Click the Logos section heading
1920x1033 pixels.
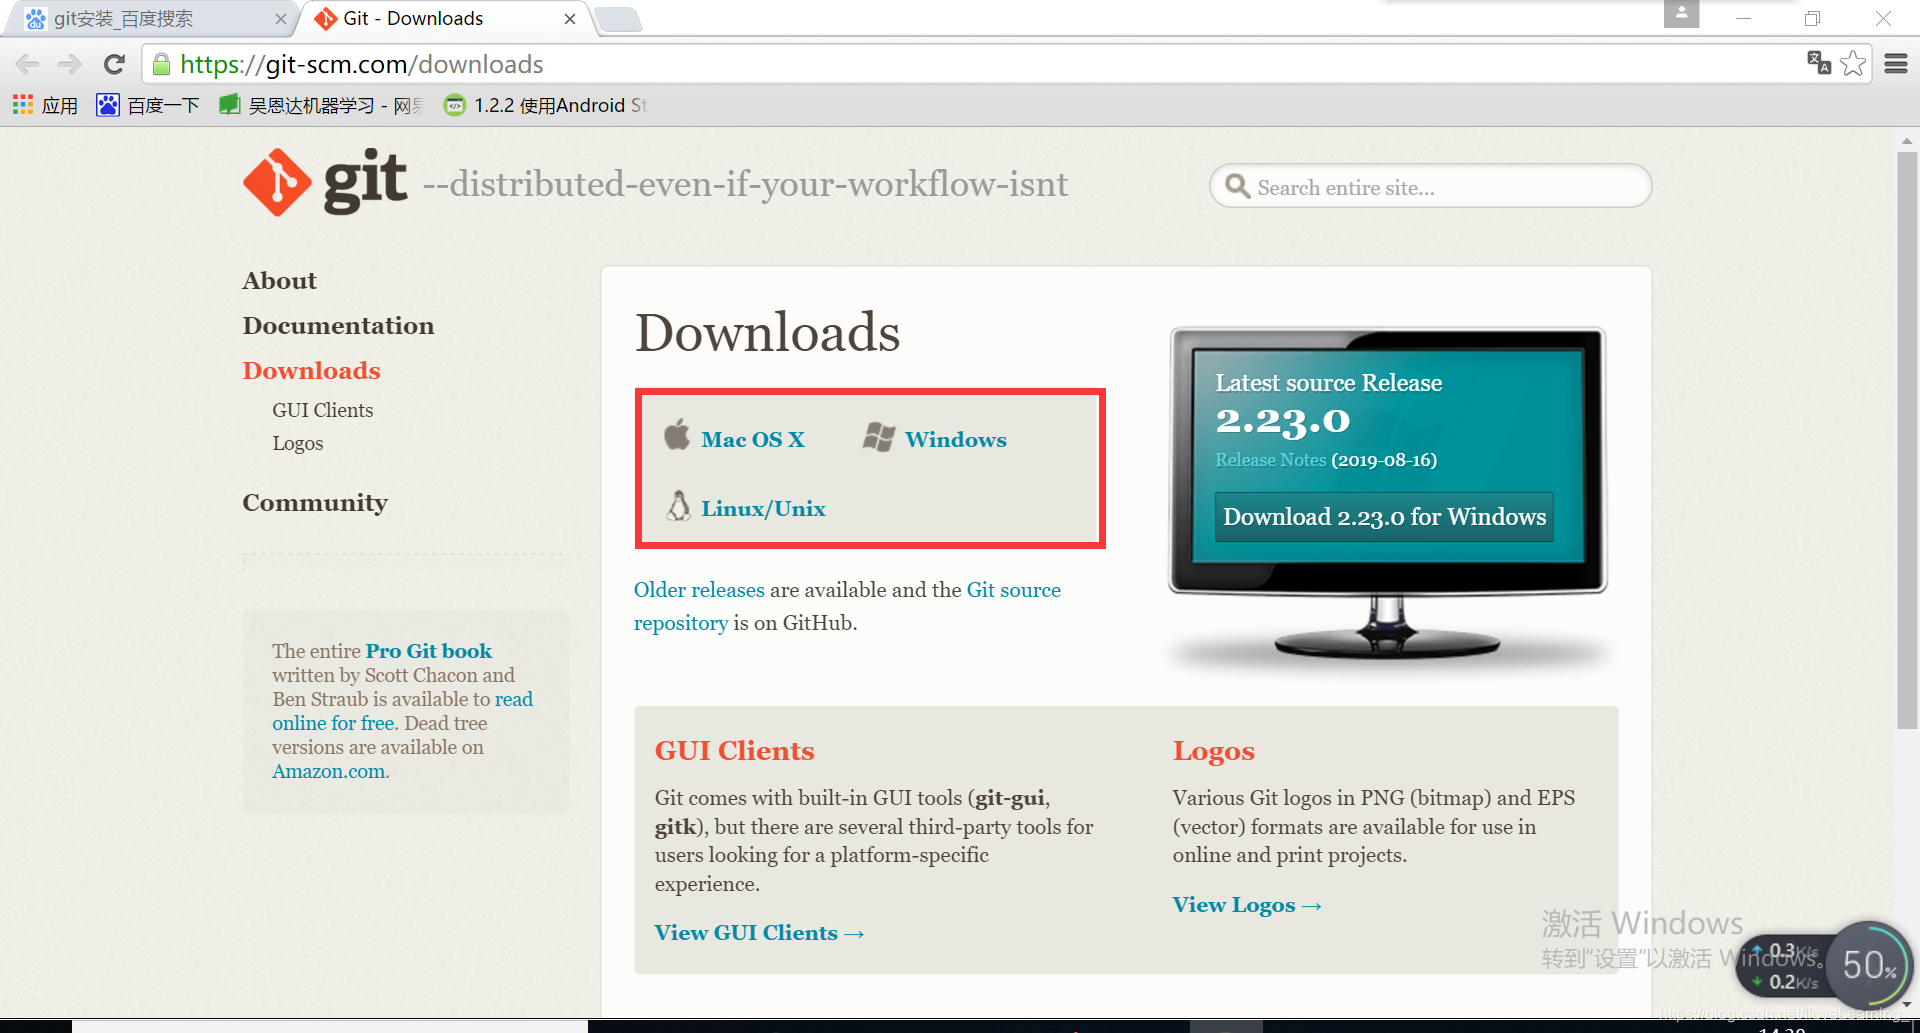[x=1213, y=751]
